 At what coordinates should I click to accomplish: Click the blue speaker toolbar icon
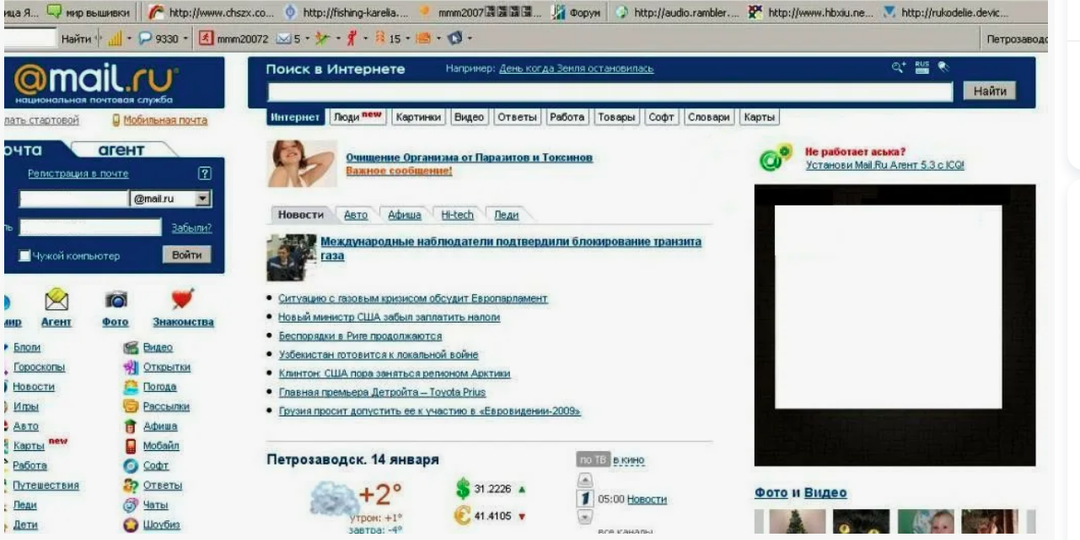[x=455, y=39]
